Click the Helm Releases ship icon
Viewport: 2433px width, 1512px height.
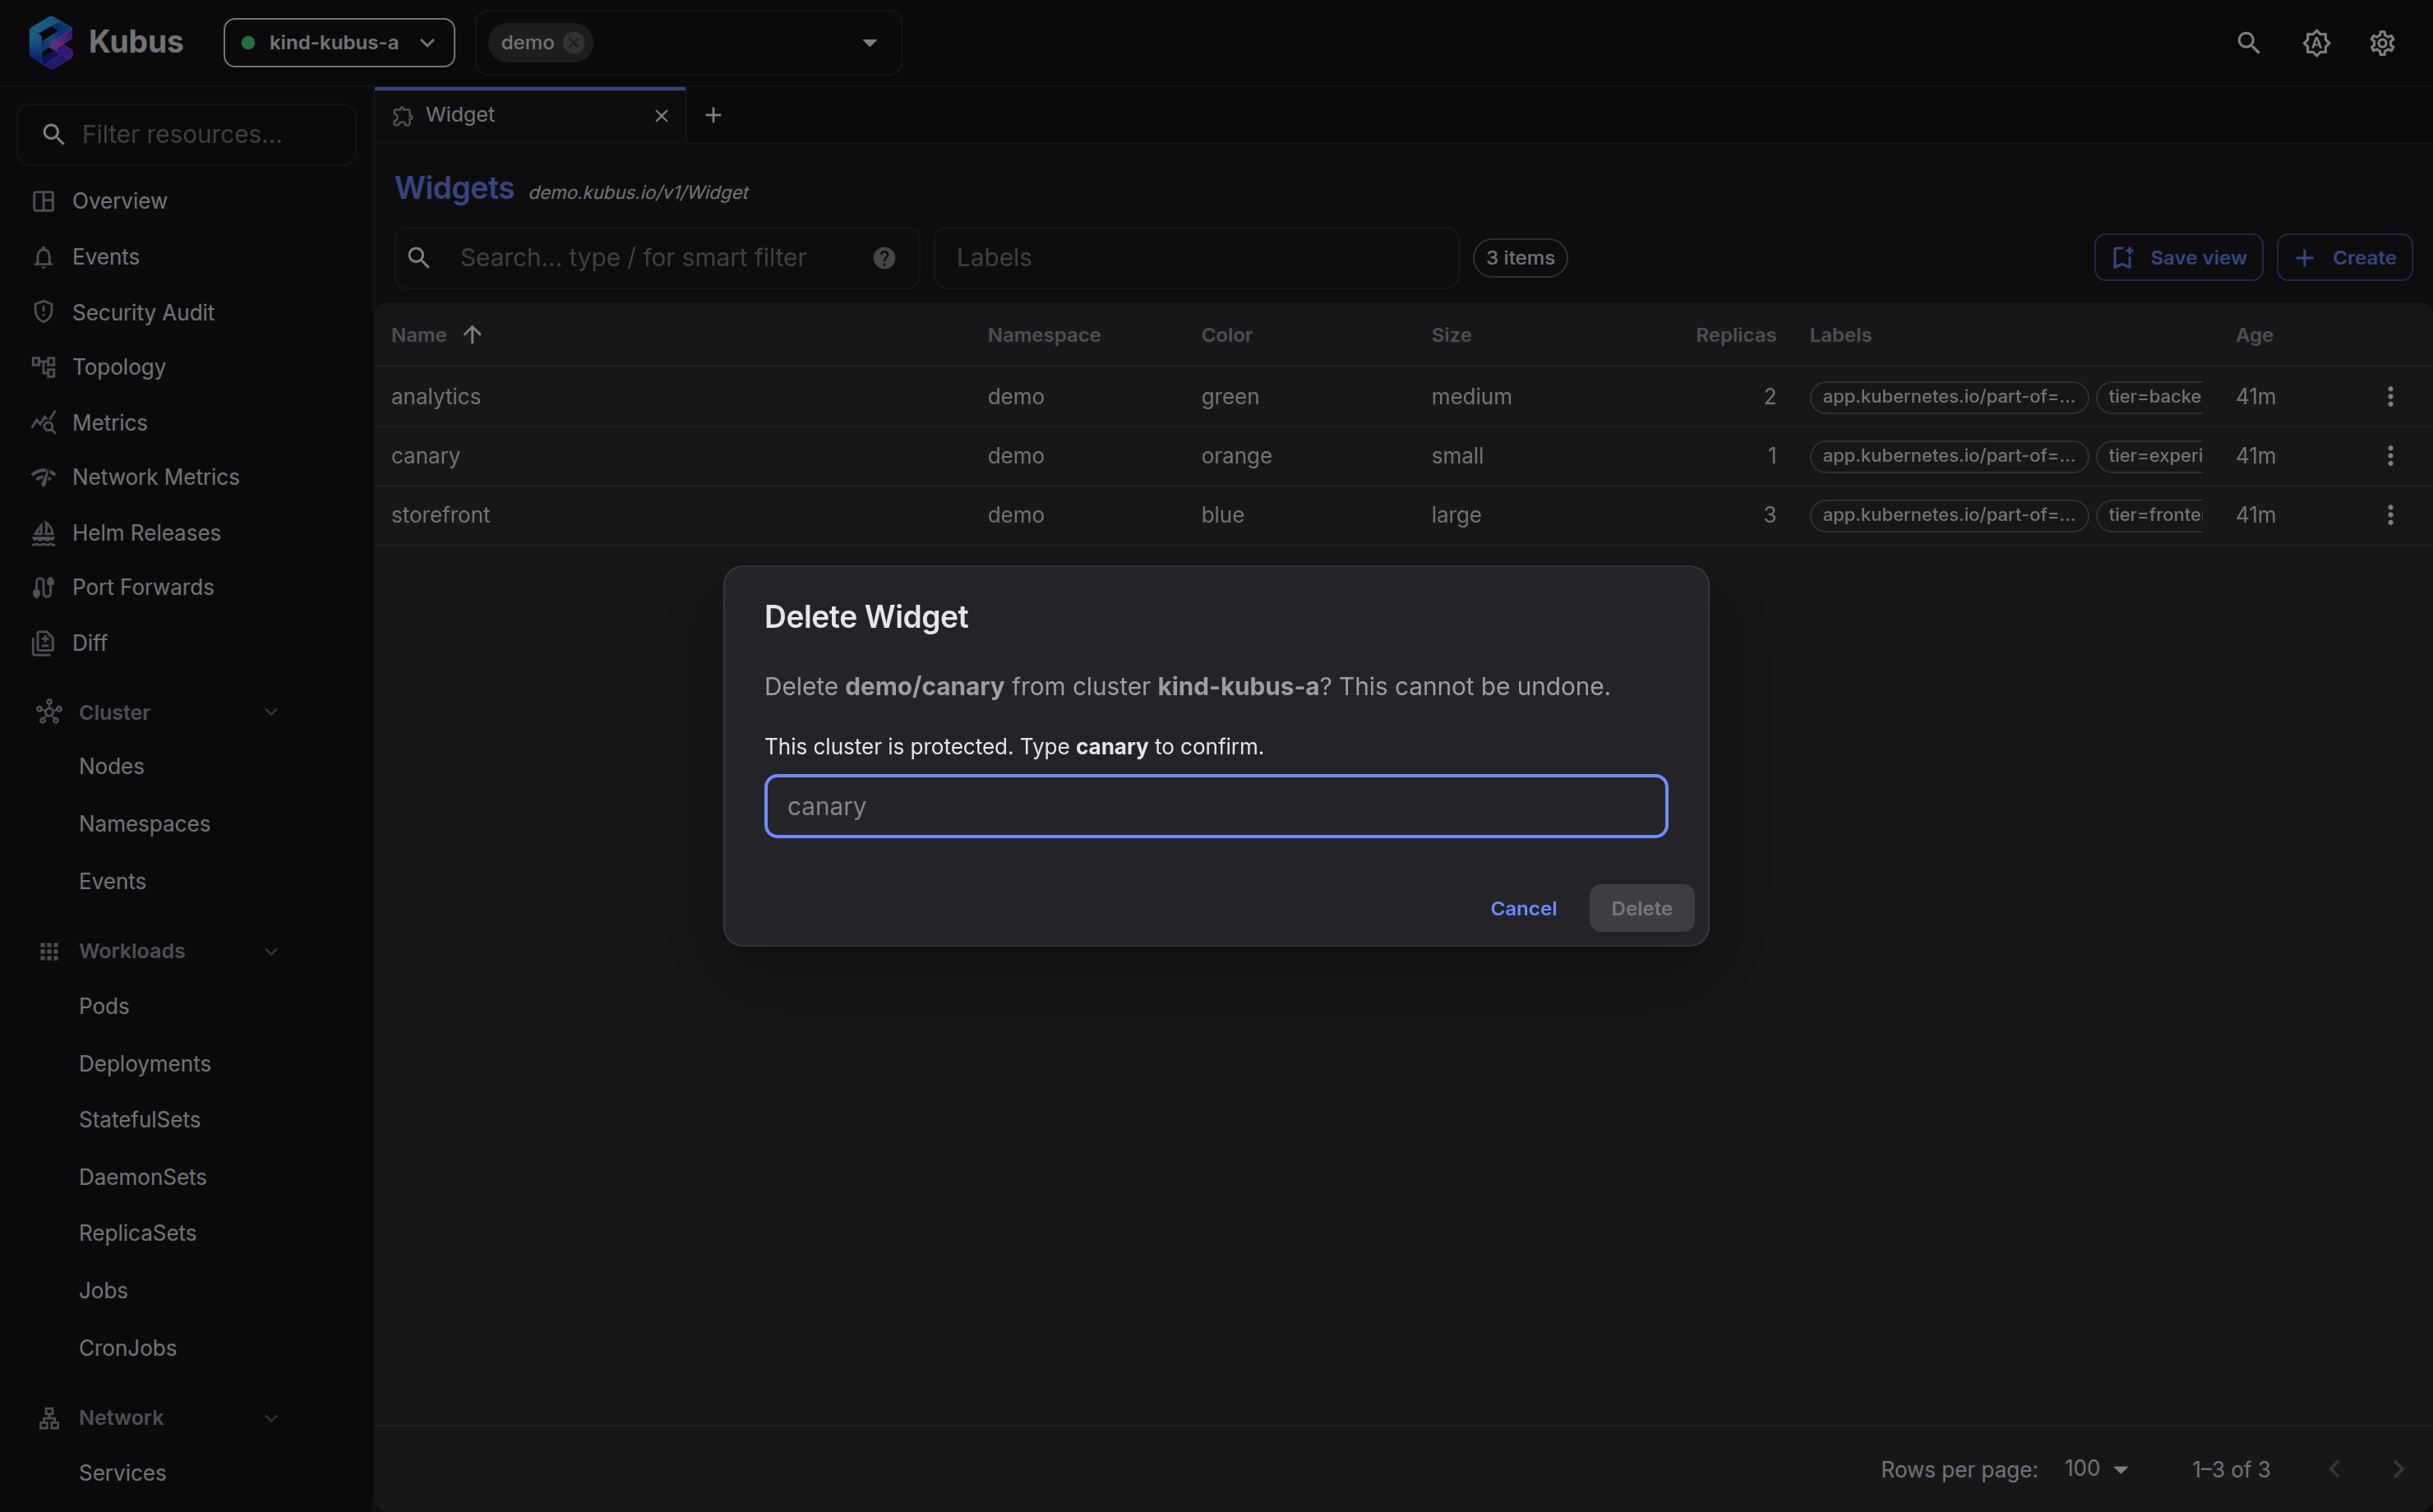(x=43, y=533)
